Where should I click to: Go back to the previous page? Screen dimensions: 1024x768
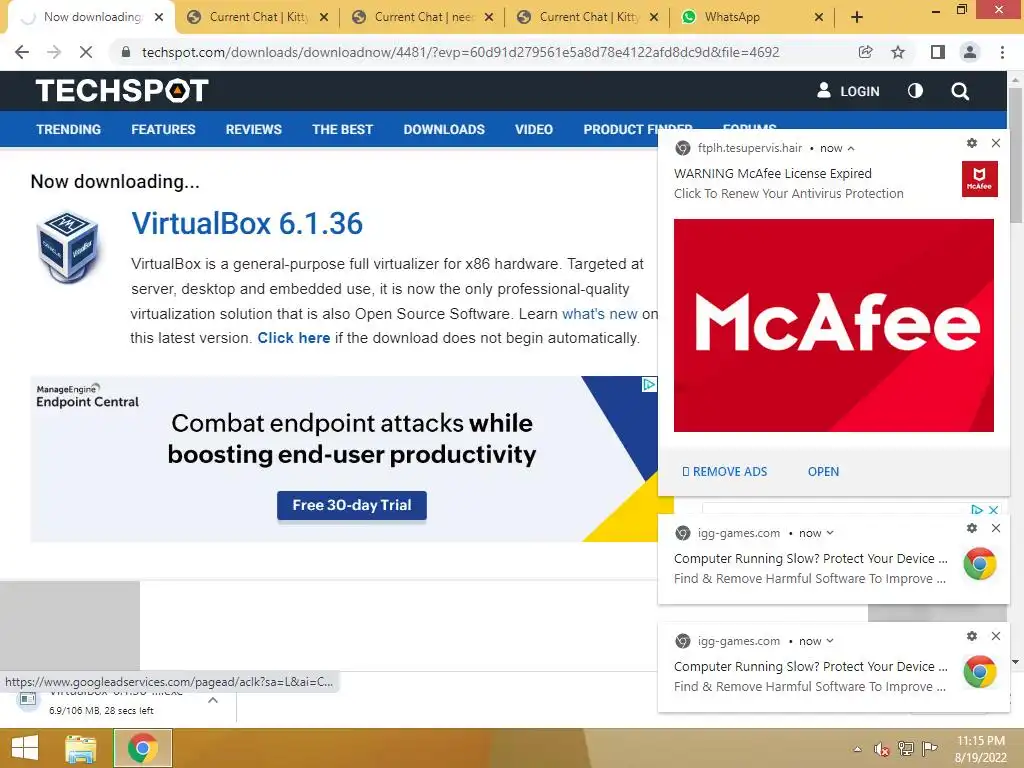[x=22, y=52]
